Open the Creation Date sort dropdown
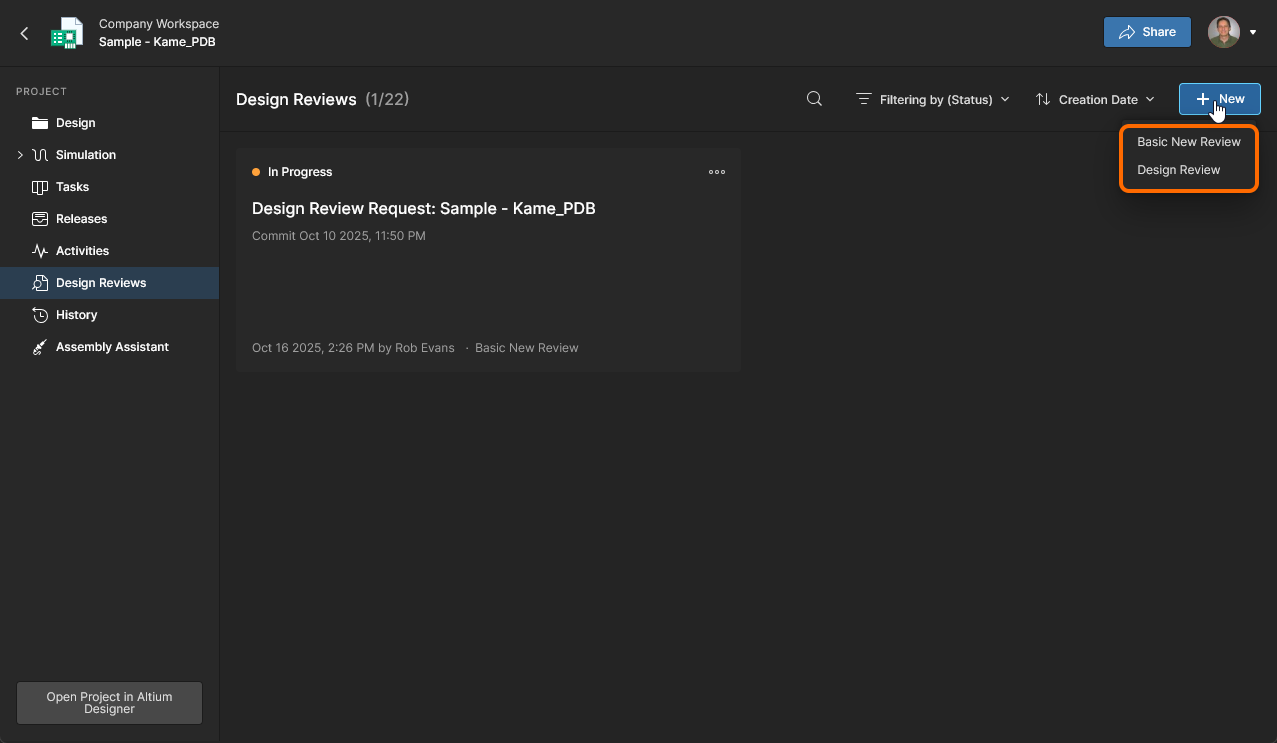Viewport: 1277px width, 743px height. 1095,99
